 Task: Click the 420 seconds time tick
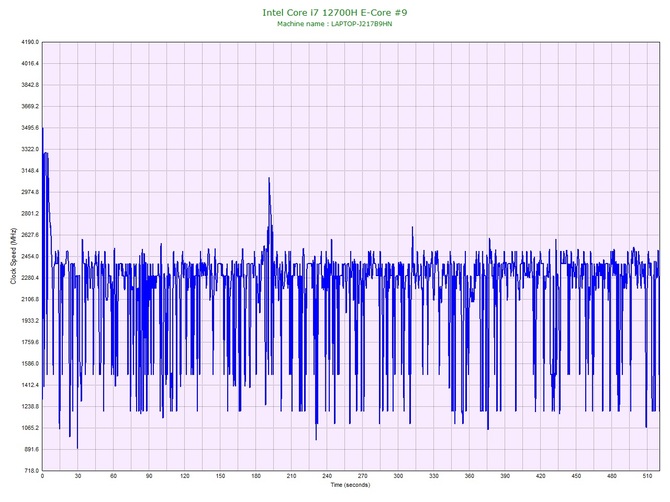coord(541,476)
